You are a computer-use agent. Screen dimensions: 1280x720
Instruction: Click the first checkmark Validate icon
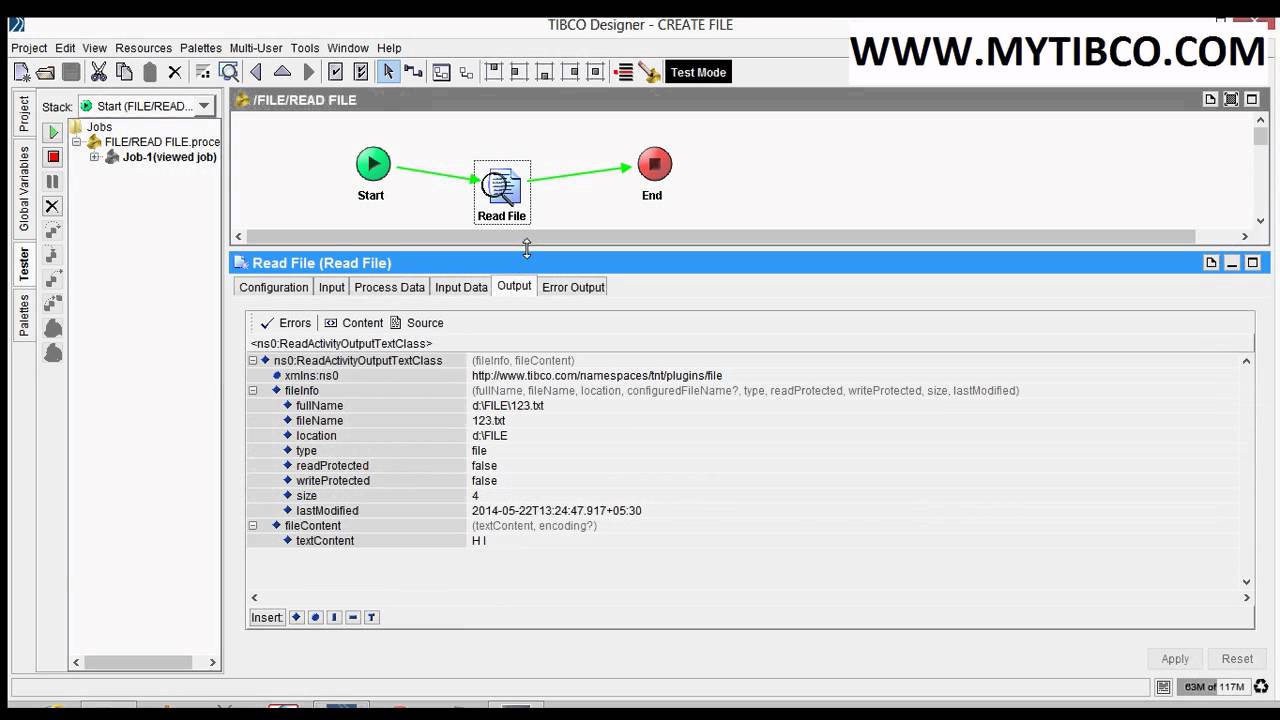[336, 72]
